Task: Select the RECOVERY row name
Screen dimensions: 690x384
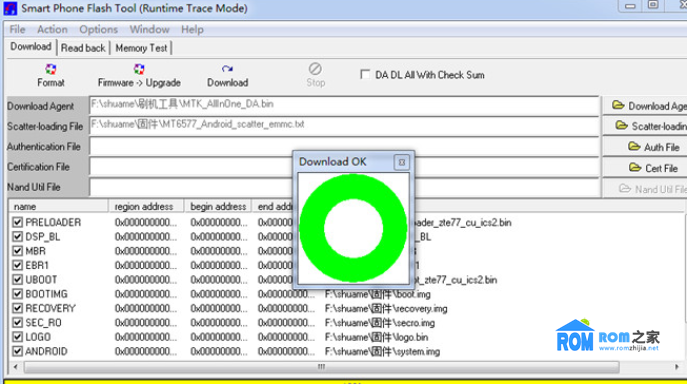Action: tap(50, 308)
